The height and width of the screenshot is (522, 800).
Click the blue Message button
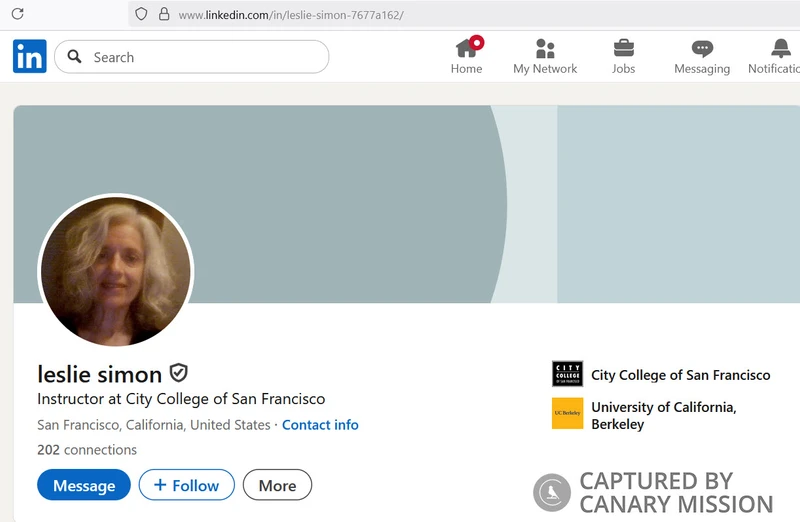[84, 485]
